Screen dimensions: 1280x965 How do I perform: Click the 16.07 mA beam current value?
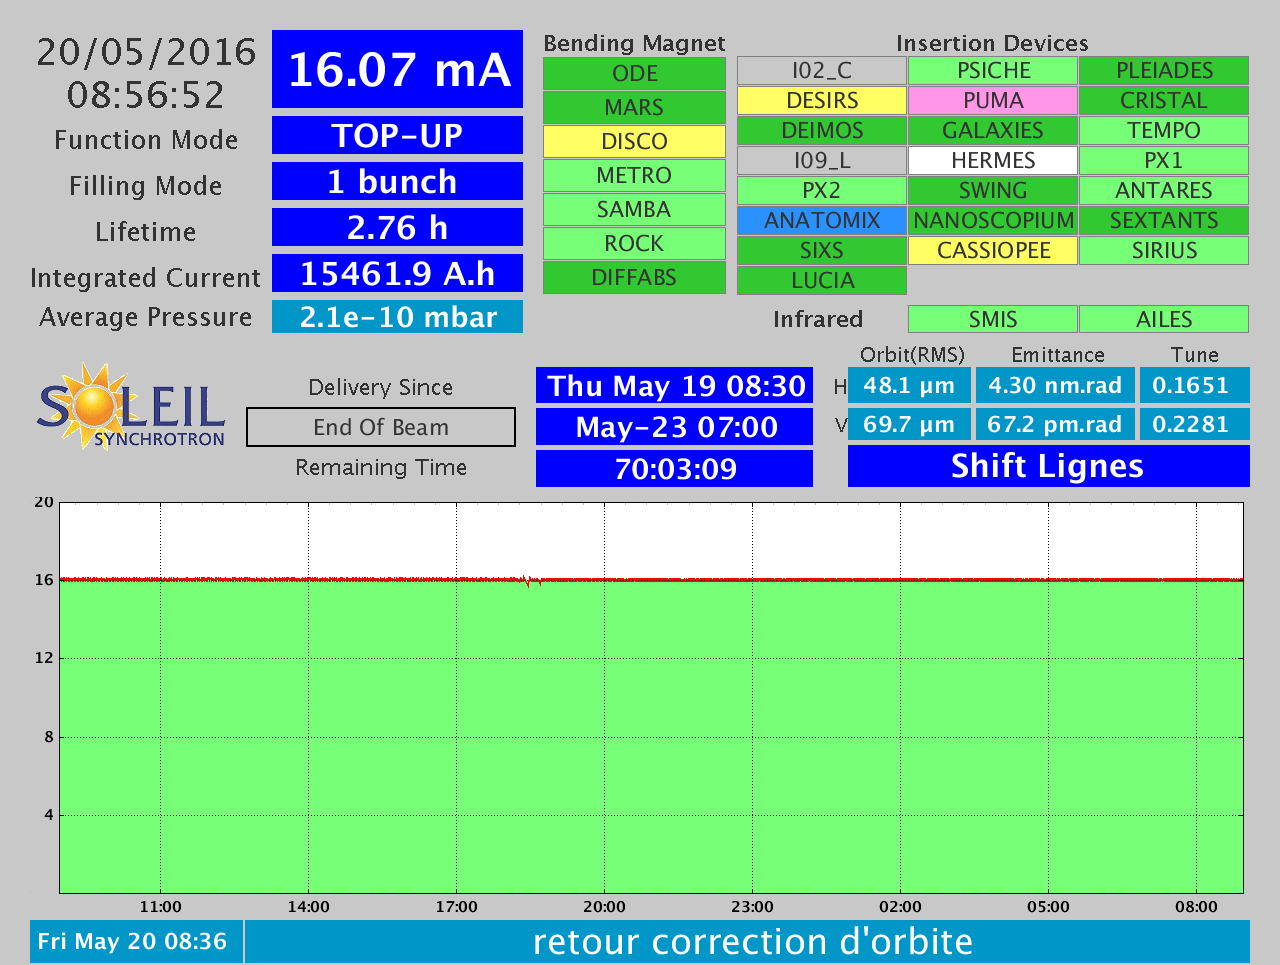tap(398, 69)
